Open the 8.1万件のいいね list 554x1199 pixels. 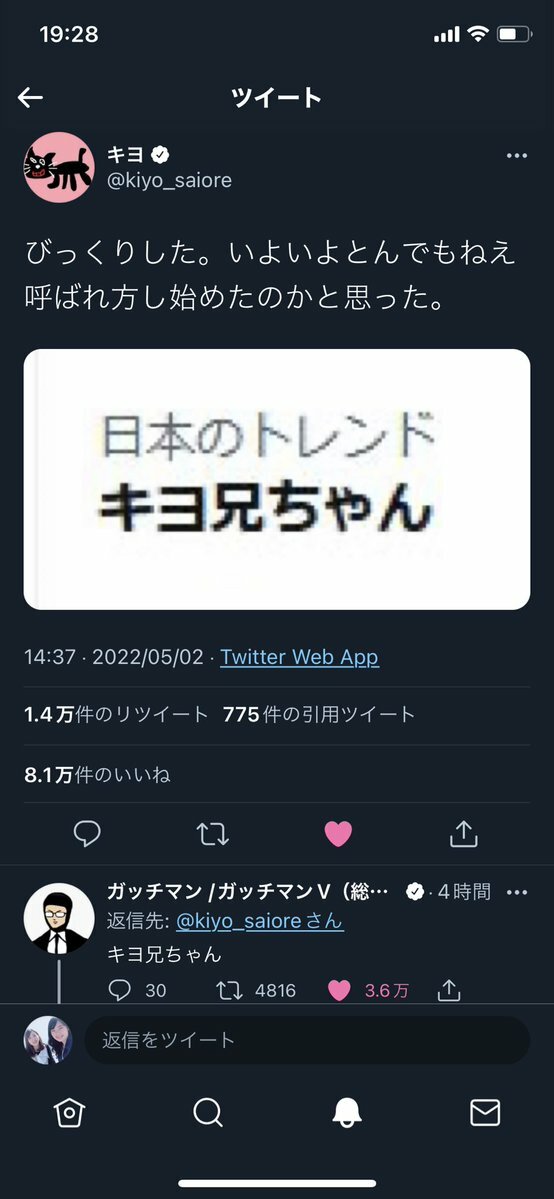[97, 775]
